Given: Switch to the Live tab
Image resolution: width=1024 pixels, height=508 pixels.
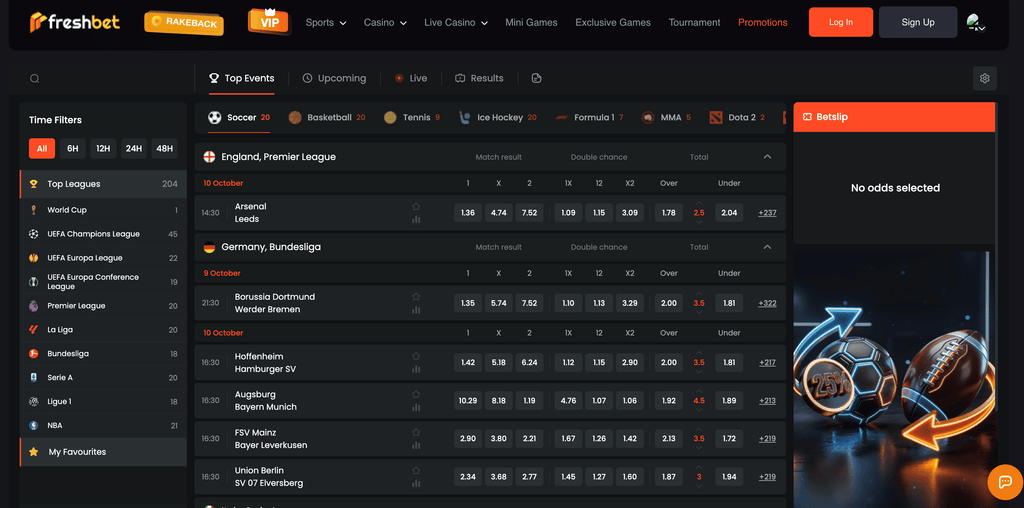Looking at the screenshot, I should 411,78.
